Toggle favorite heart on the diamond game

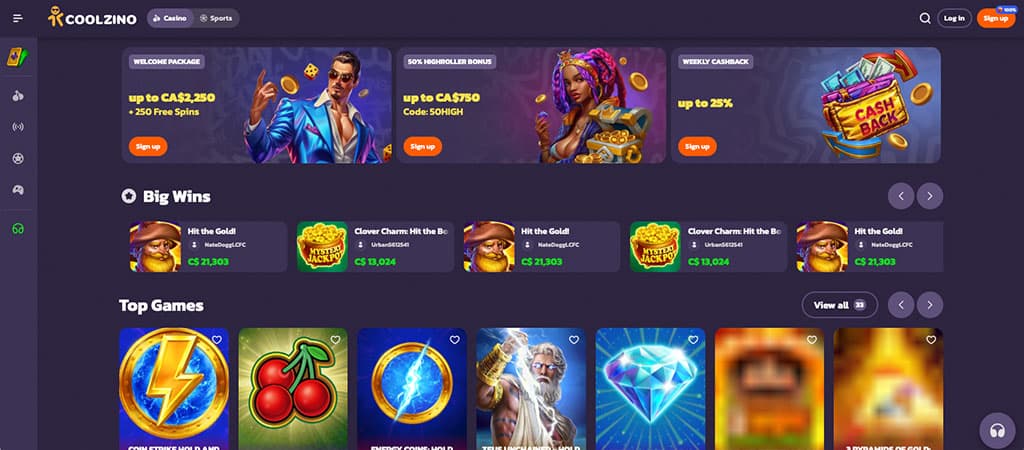pos(693,340)
